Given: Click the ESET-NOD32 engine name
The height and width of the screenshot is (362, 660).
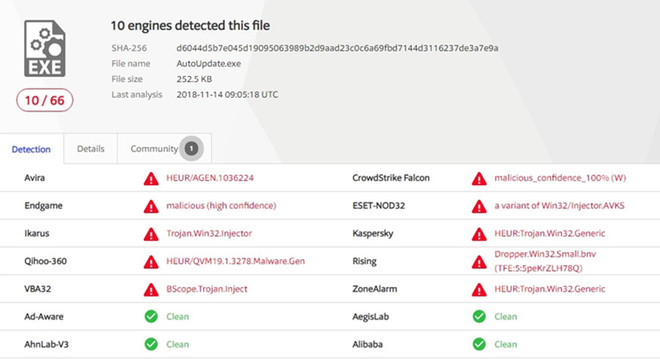Looking at the screenshot, I should click(x=378, y=206).
